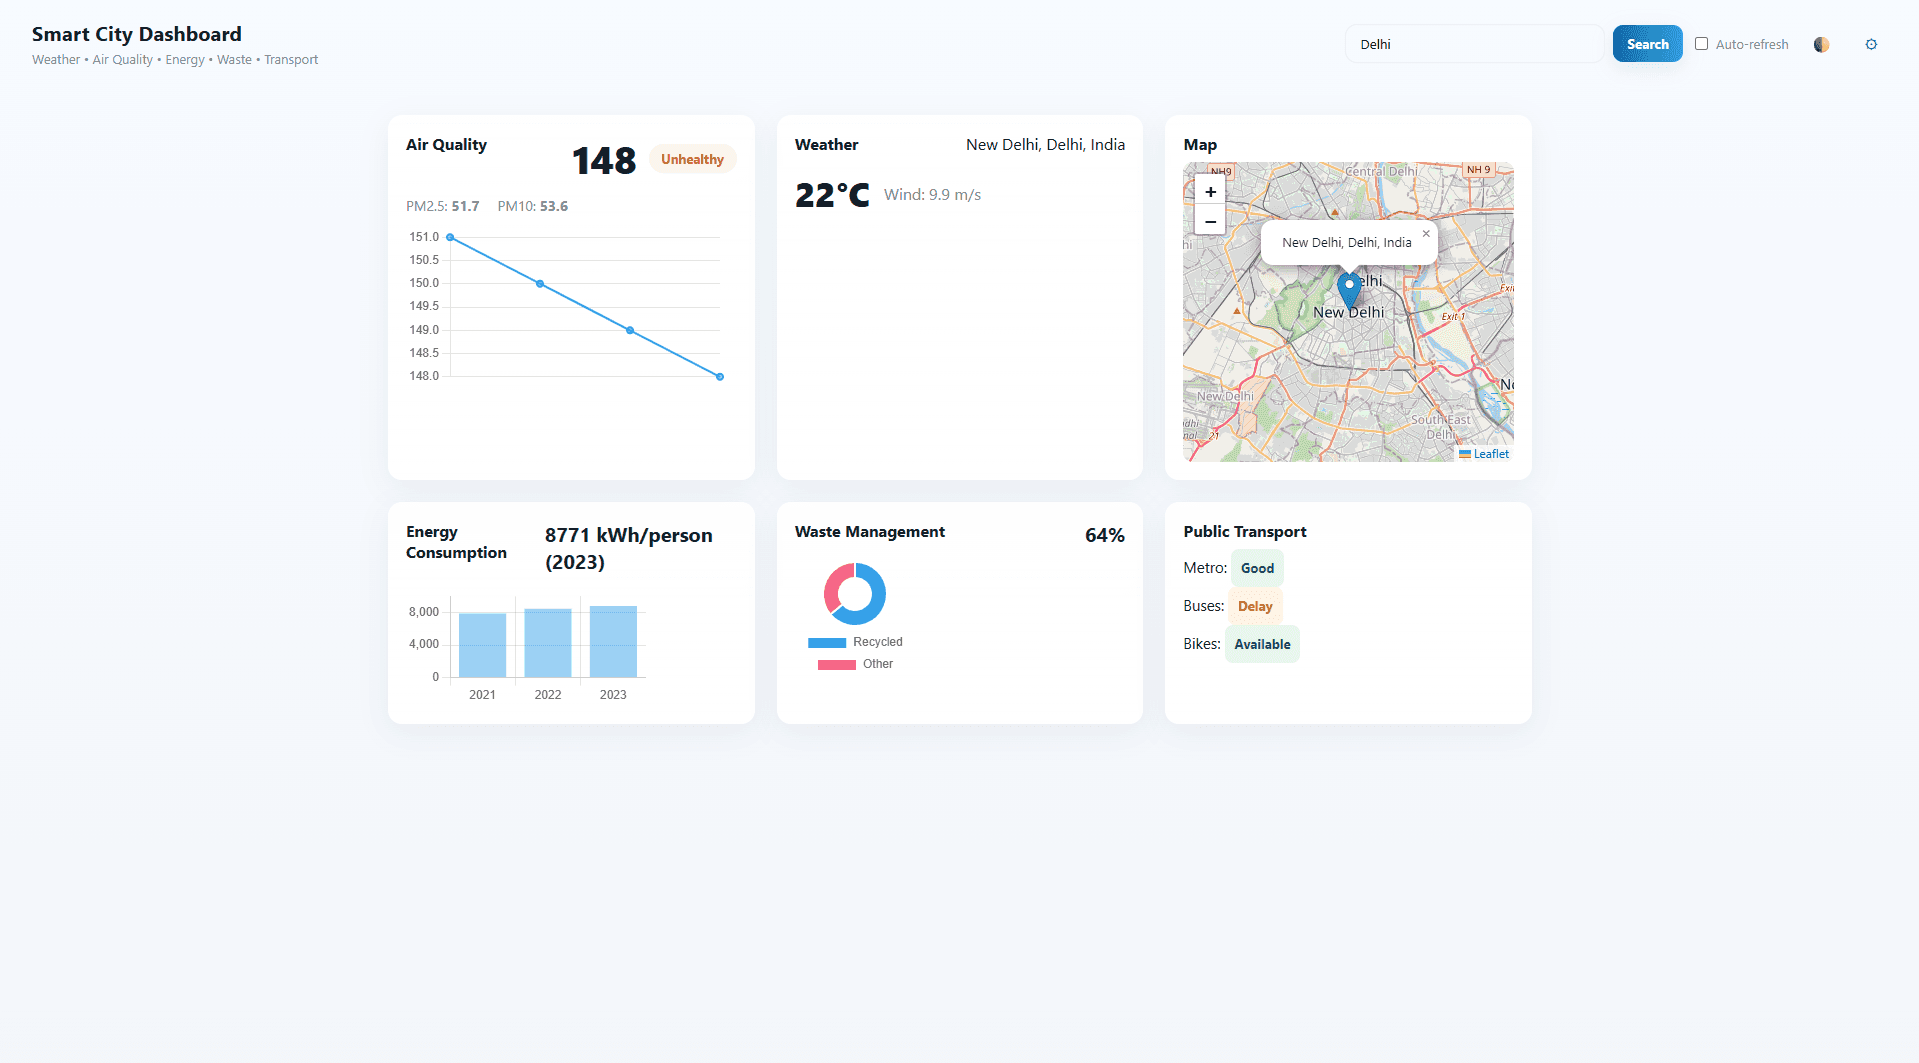Viewport: 1919px width, 1063px height.
Task: Click the Wind: 9.9 m/s text
Action: (932, 195)
